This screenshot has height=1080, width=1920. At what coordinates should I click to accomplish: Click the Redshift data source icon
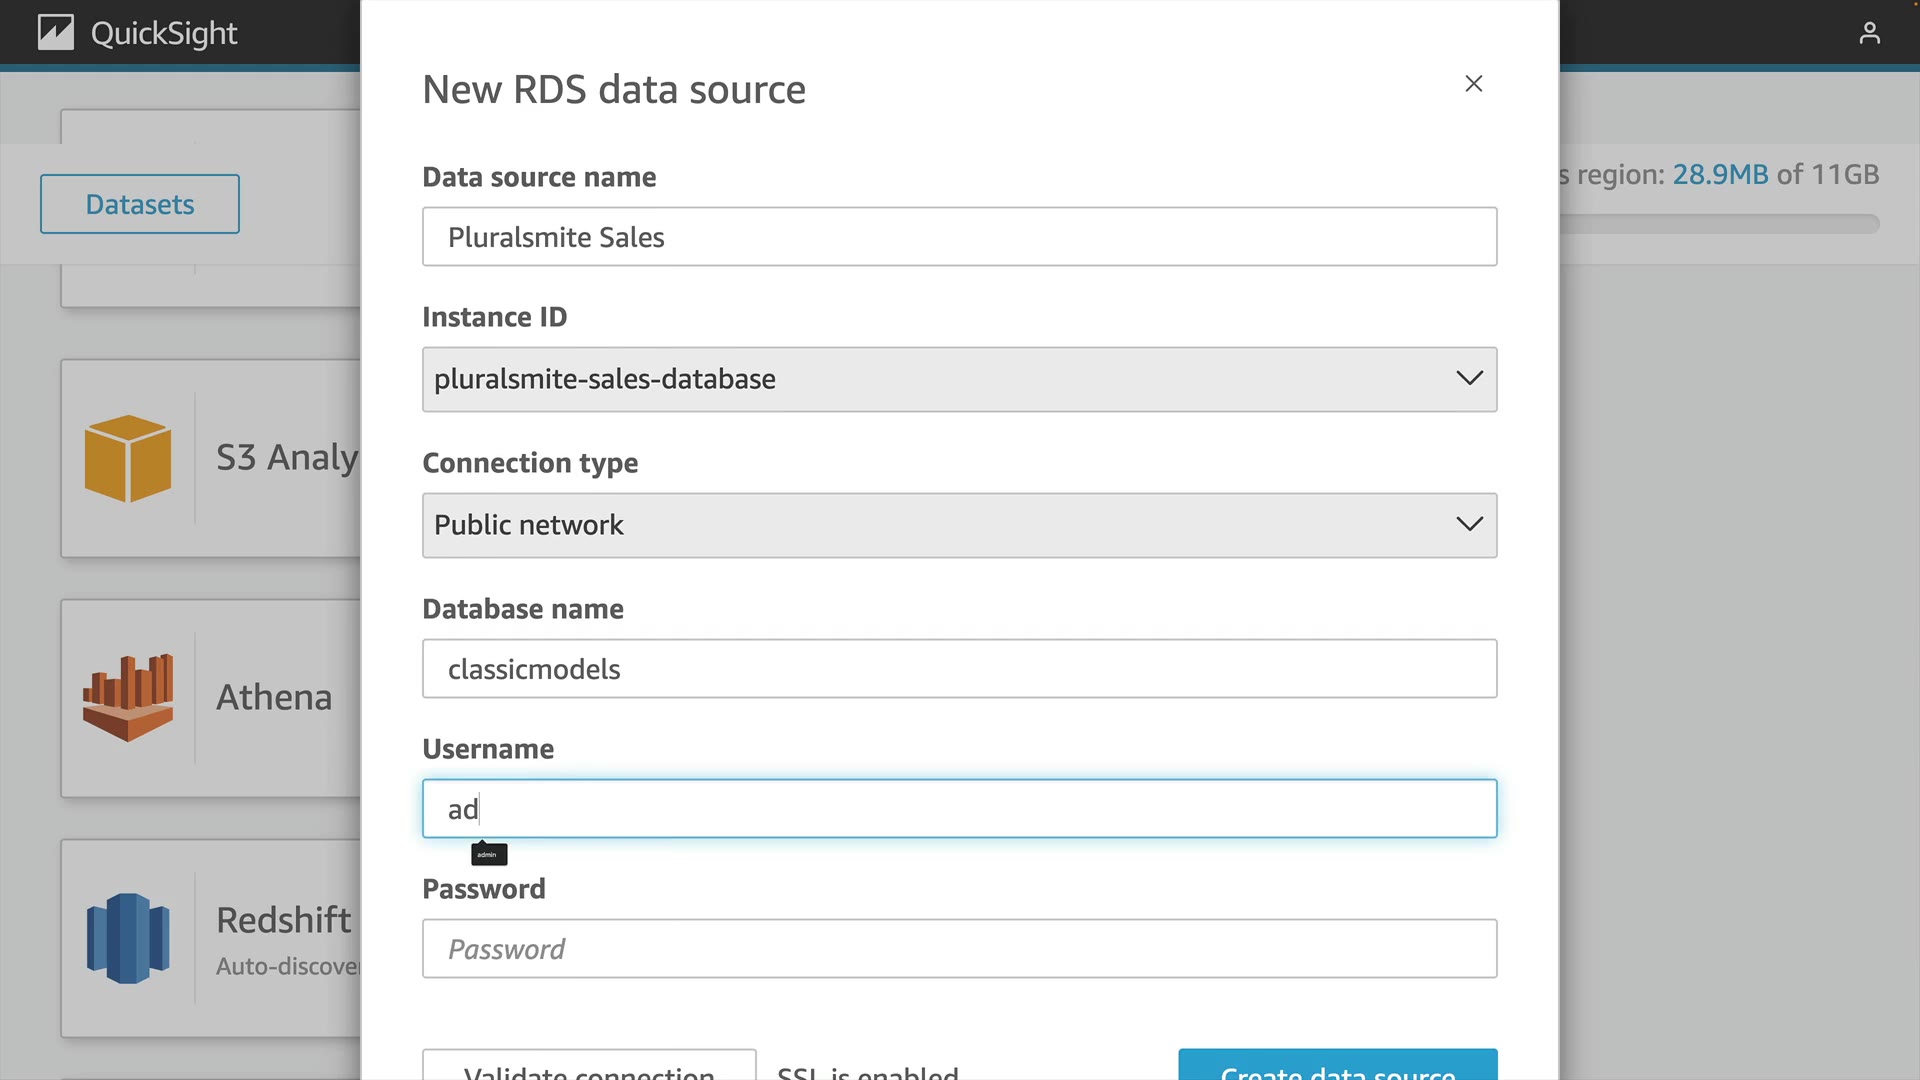(x=128, y=938)
